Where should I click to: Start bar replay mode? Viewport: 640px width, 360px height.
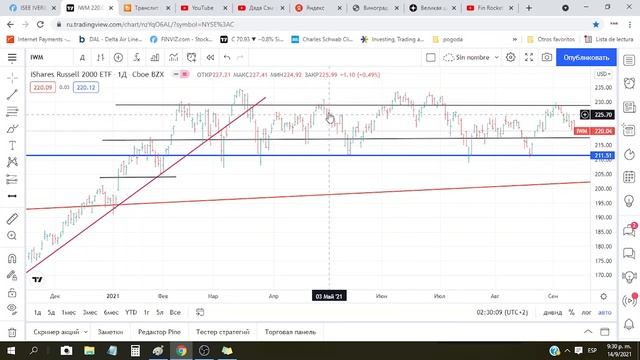point(210,58)
